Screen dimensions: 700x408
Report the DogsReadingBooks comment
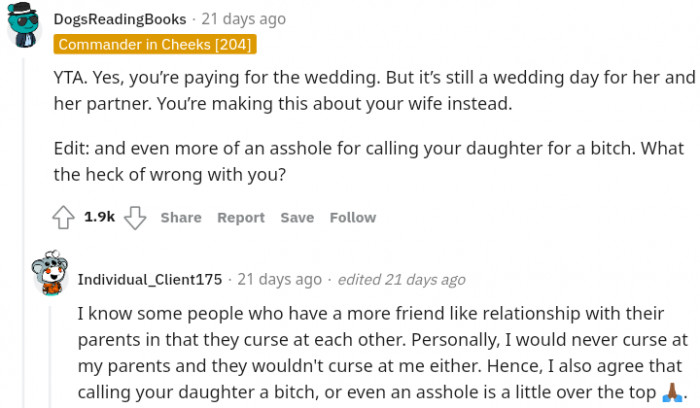241,217
